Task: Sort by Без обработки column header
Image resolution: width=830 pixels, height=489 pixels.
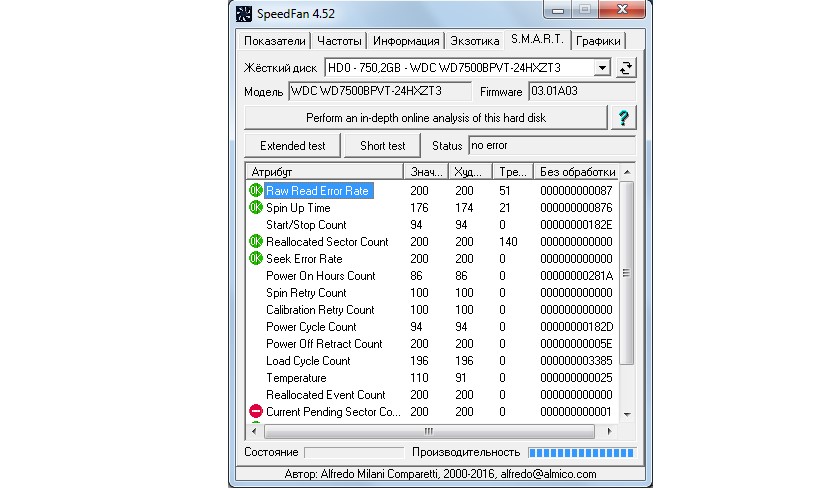Action: 576,171
